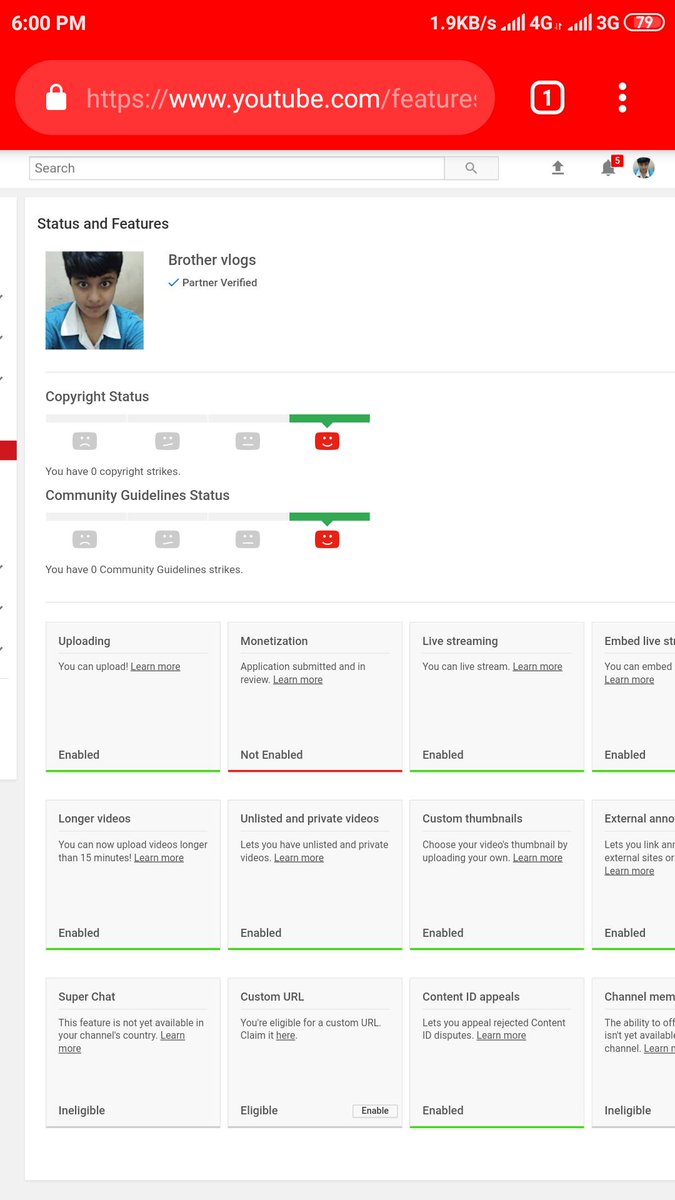Click Learn more in Longer videos card
This screenshot has width=675, height=1200.
159,858
